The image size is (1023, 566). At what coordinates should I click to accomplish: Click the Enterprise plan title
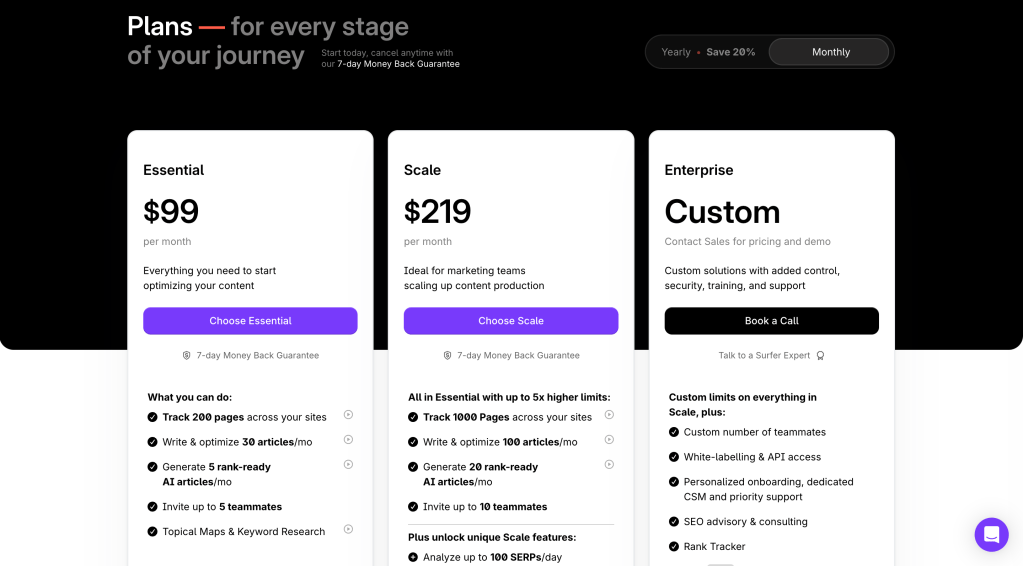point(699,170)
